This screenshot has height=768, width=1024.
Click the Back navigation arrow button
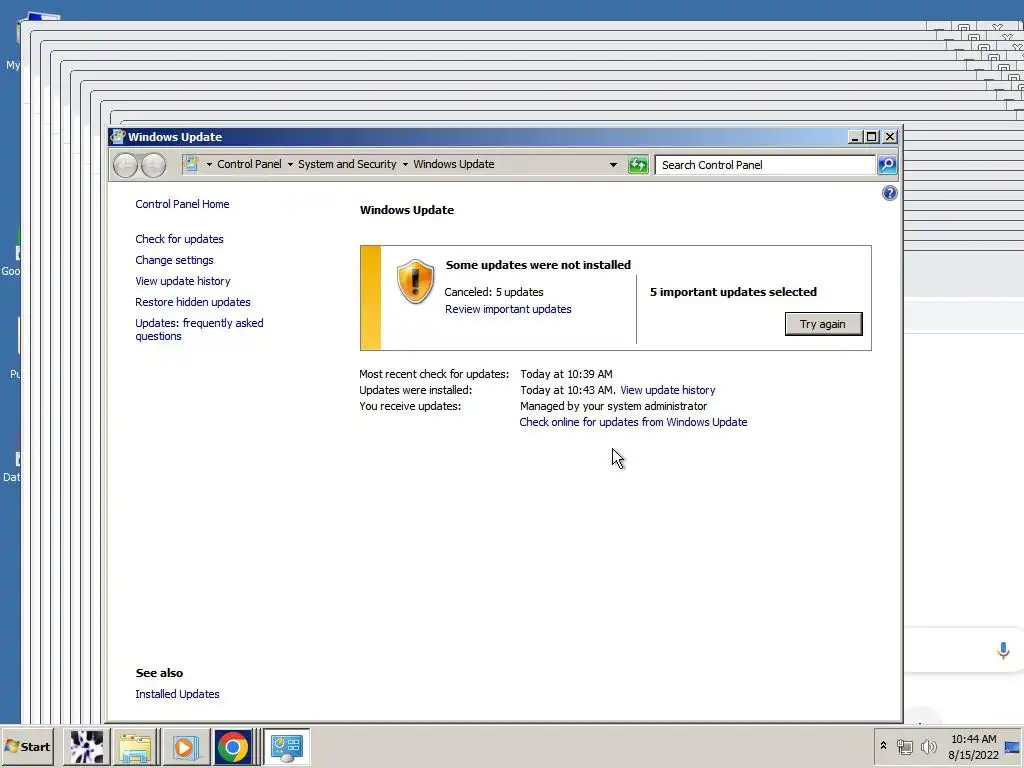125,165
